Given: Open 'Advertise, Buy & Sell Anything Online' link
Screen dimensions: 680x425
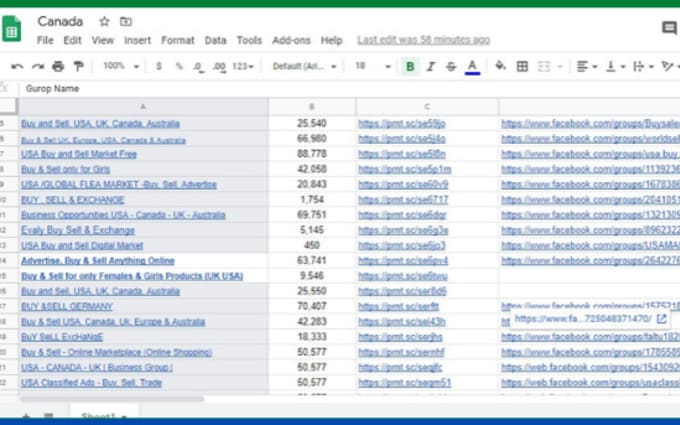Looking at the screenshot, I should [x=98, y=261].
